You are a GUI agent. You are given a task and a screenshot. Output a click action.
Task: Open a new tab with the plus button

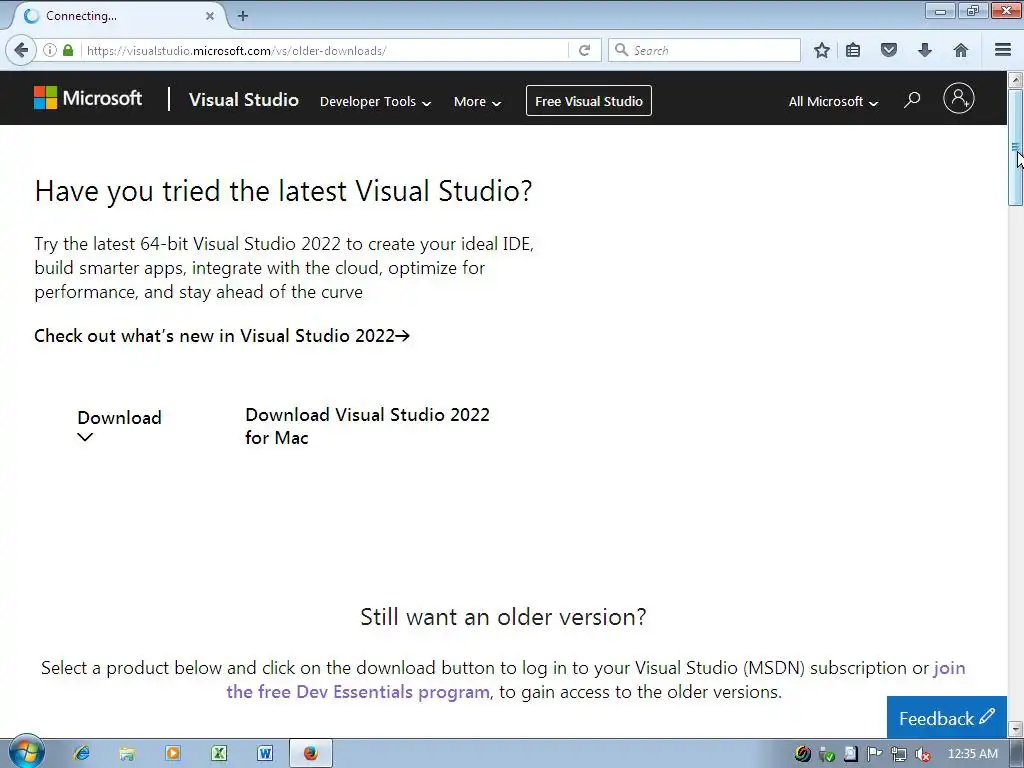click(243, 16)
